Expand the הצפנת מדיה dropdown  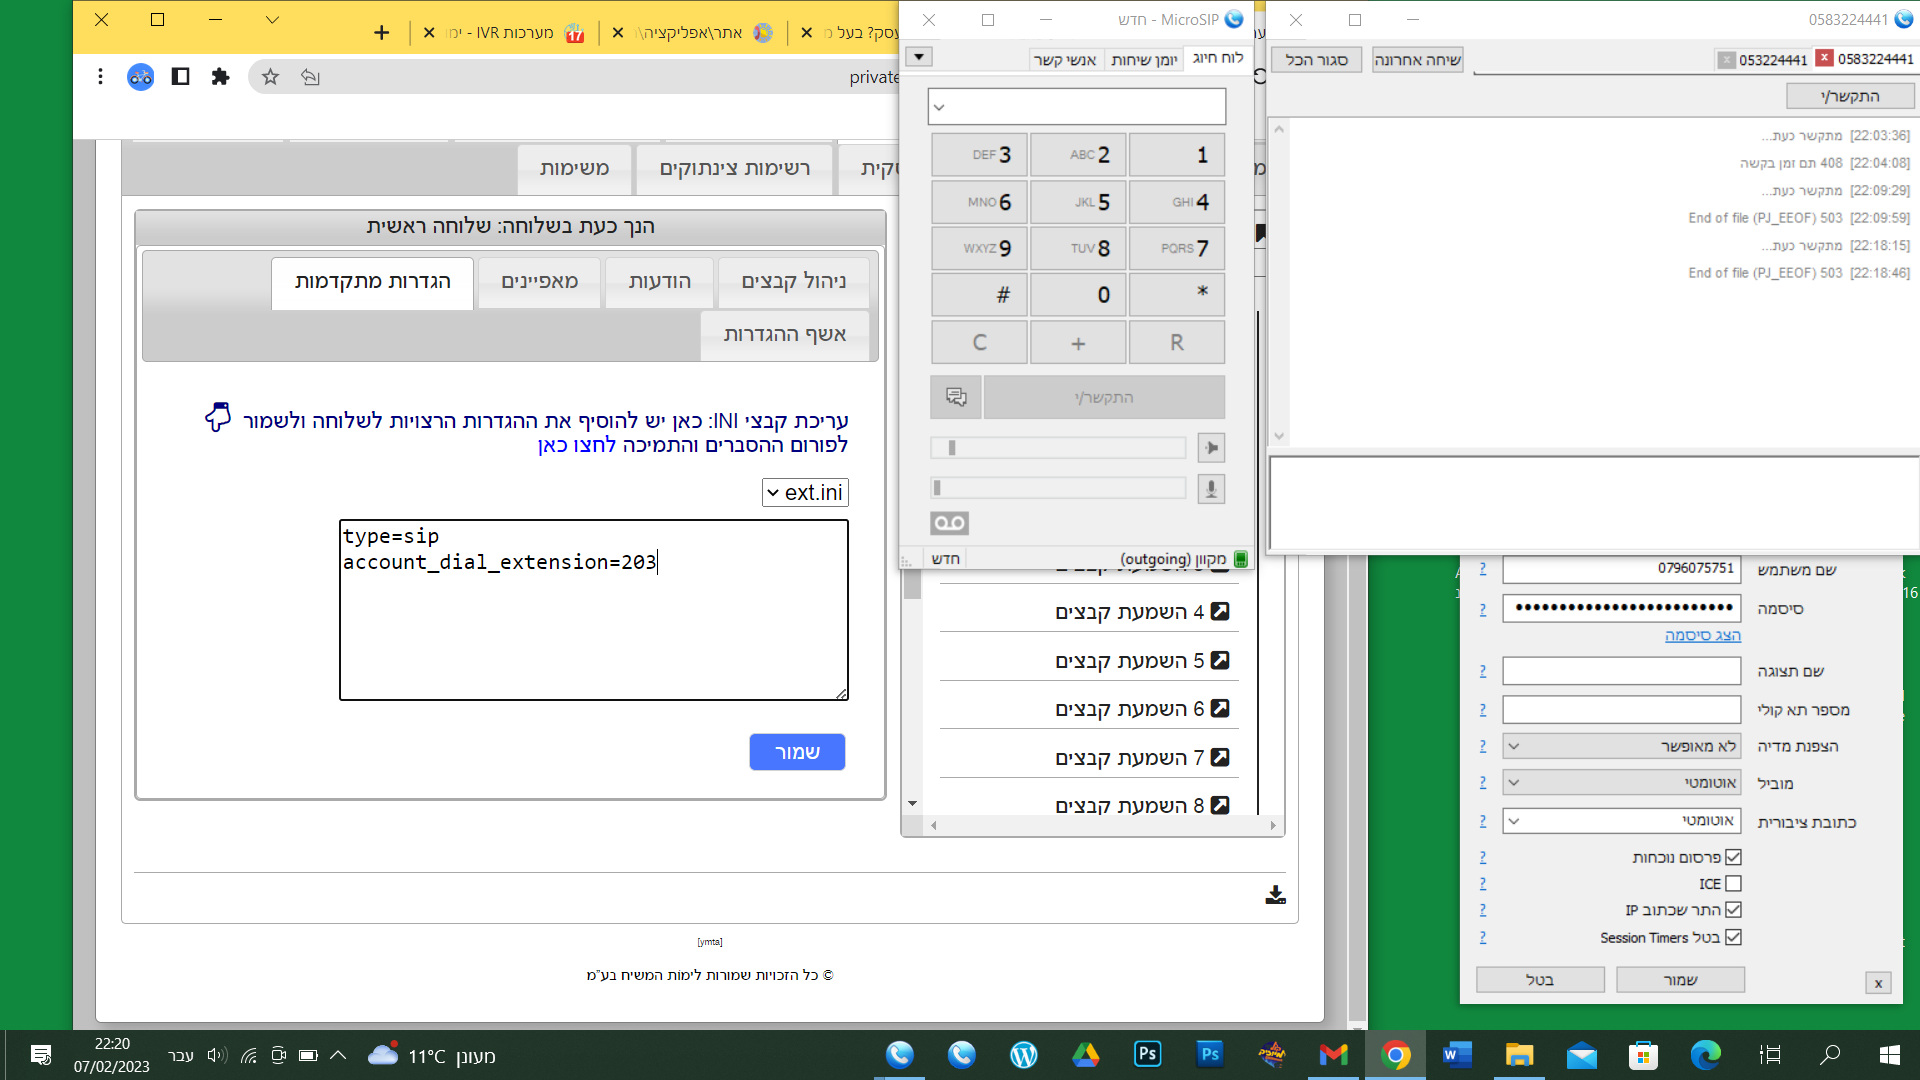click(1620, 746)
